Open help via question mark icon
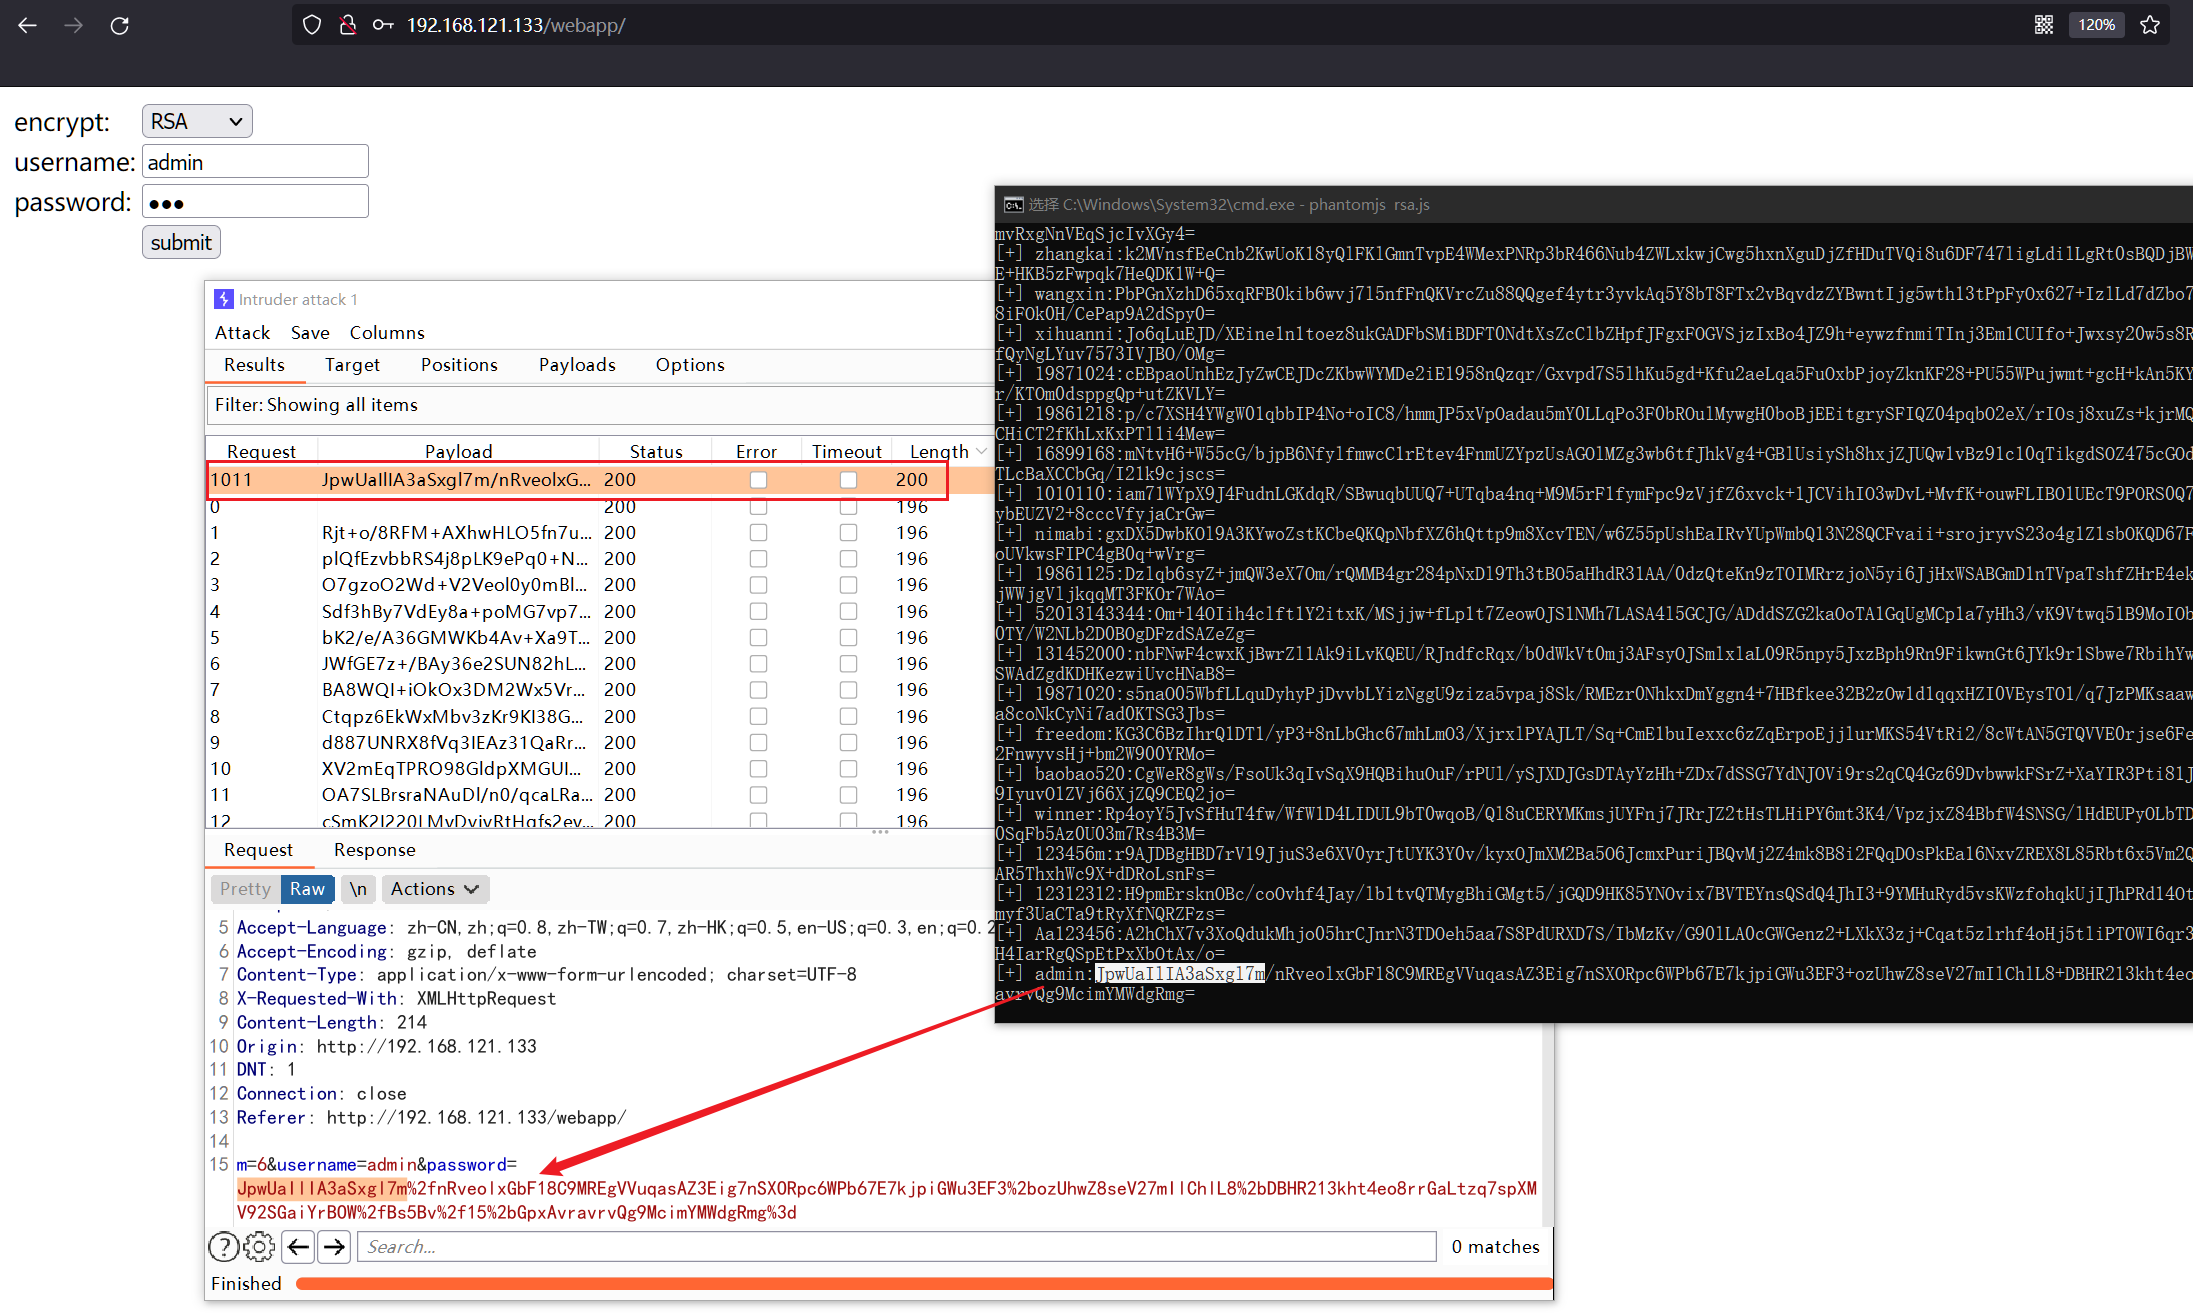2193x1314 pixels. point(223,1247)
